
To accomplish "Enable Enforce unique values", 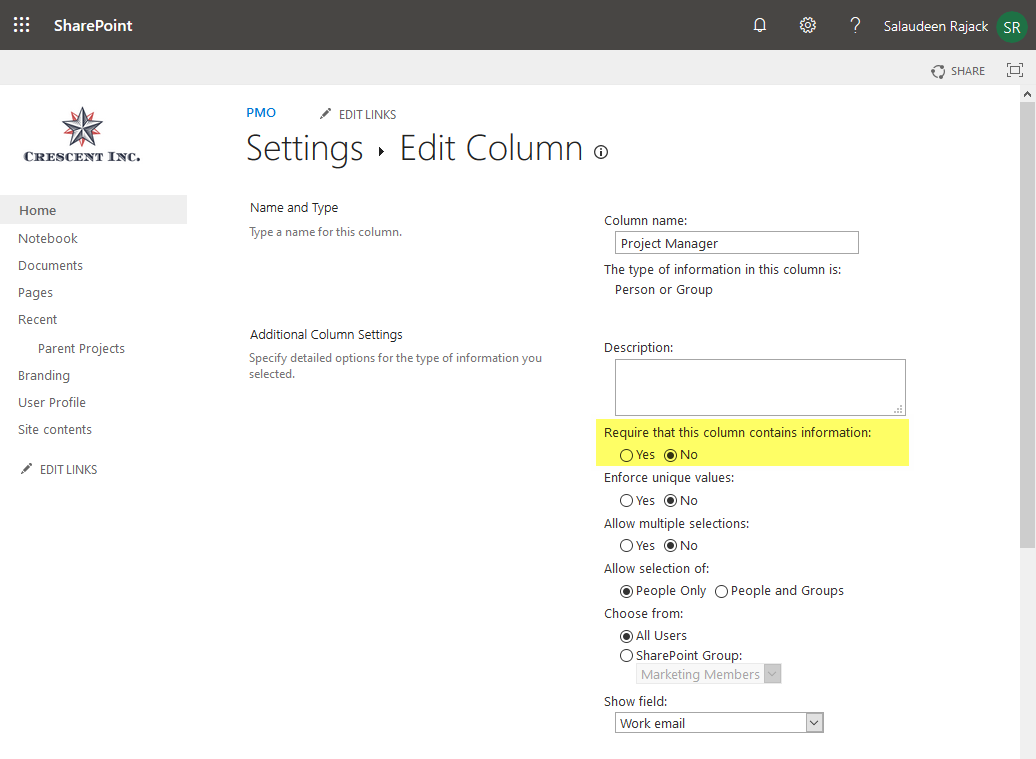I will tap(626, 500).
